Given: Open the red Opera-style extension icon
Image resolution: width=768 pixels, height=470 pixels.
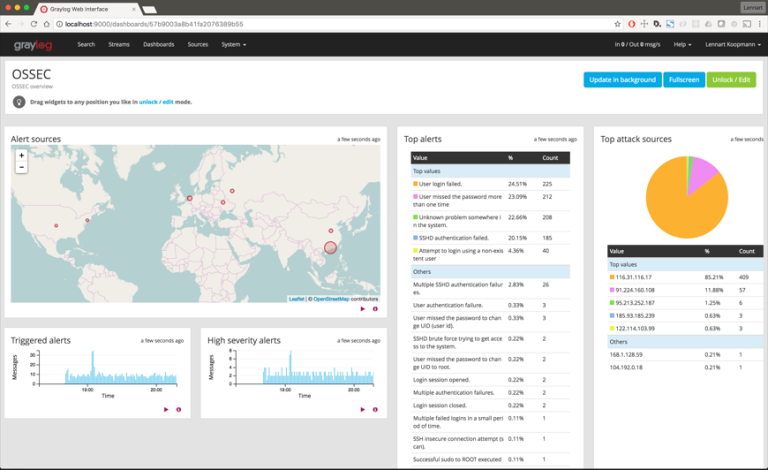Looking at the screenshot, I should coord(631,24).
